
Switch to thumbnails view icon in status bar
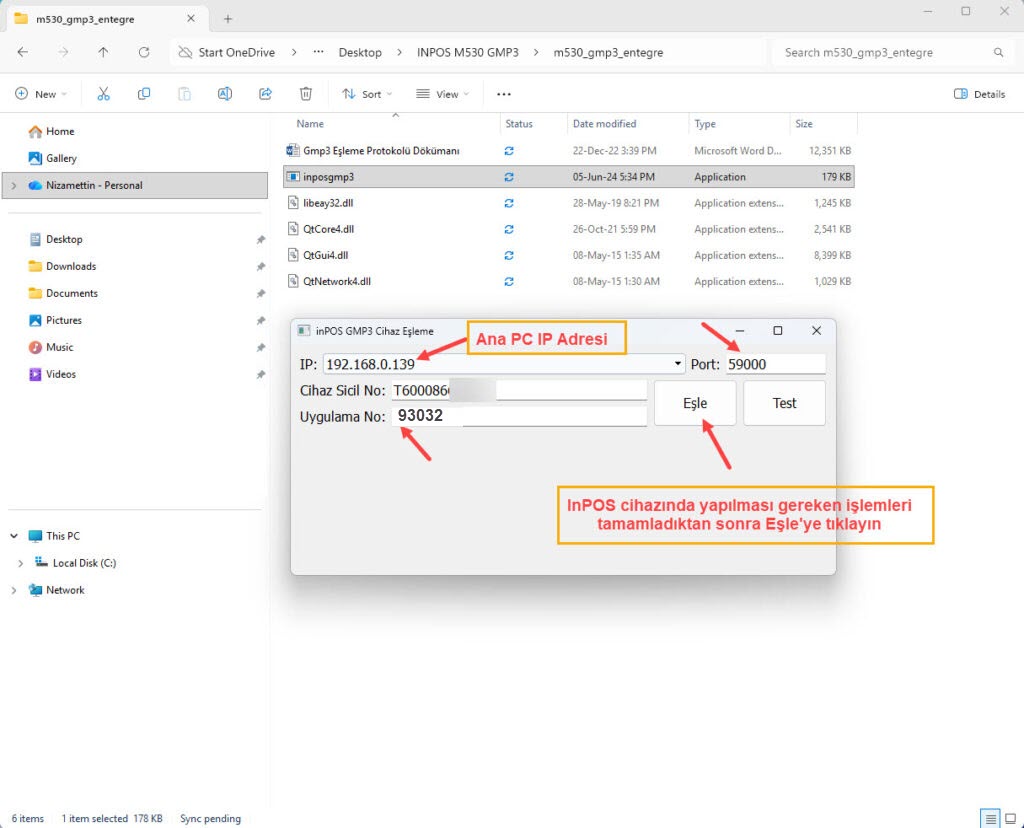(1010, 818)
